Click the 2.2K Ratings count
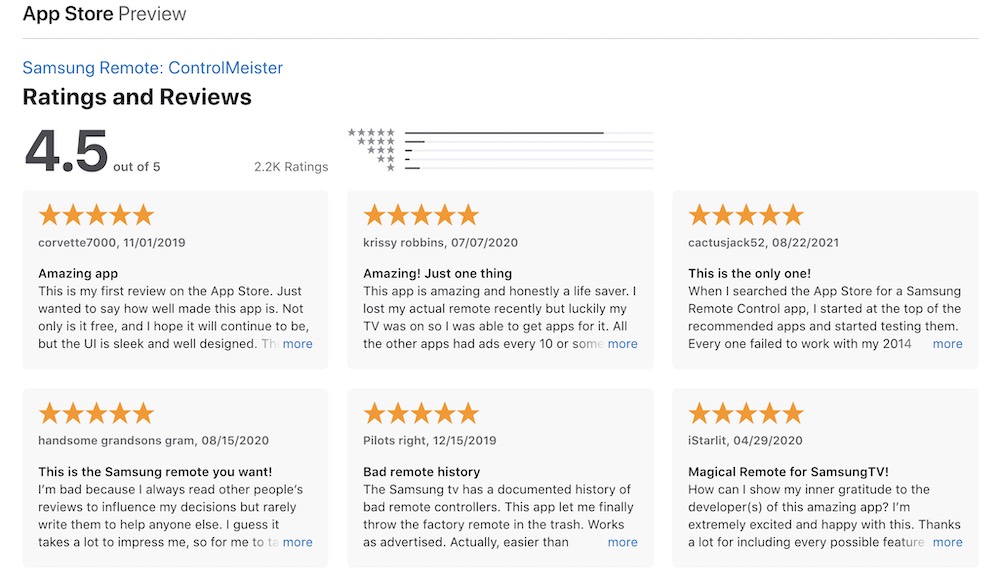 [291, 166]
